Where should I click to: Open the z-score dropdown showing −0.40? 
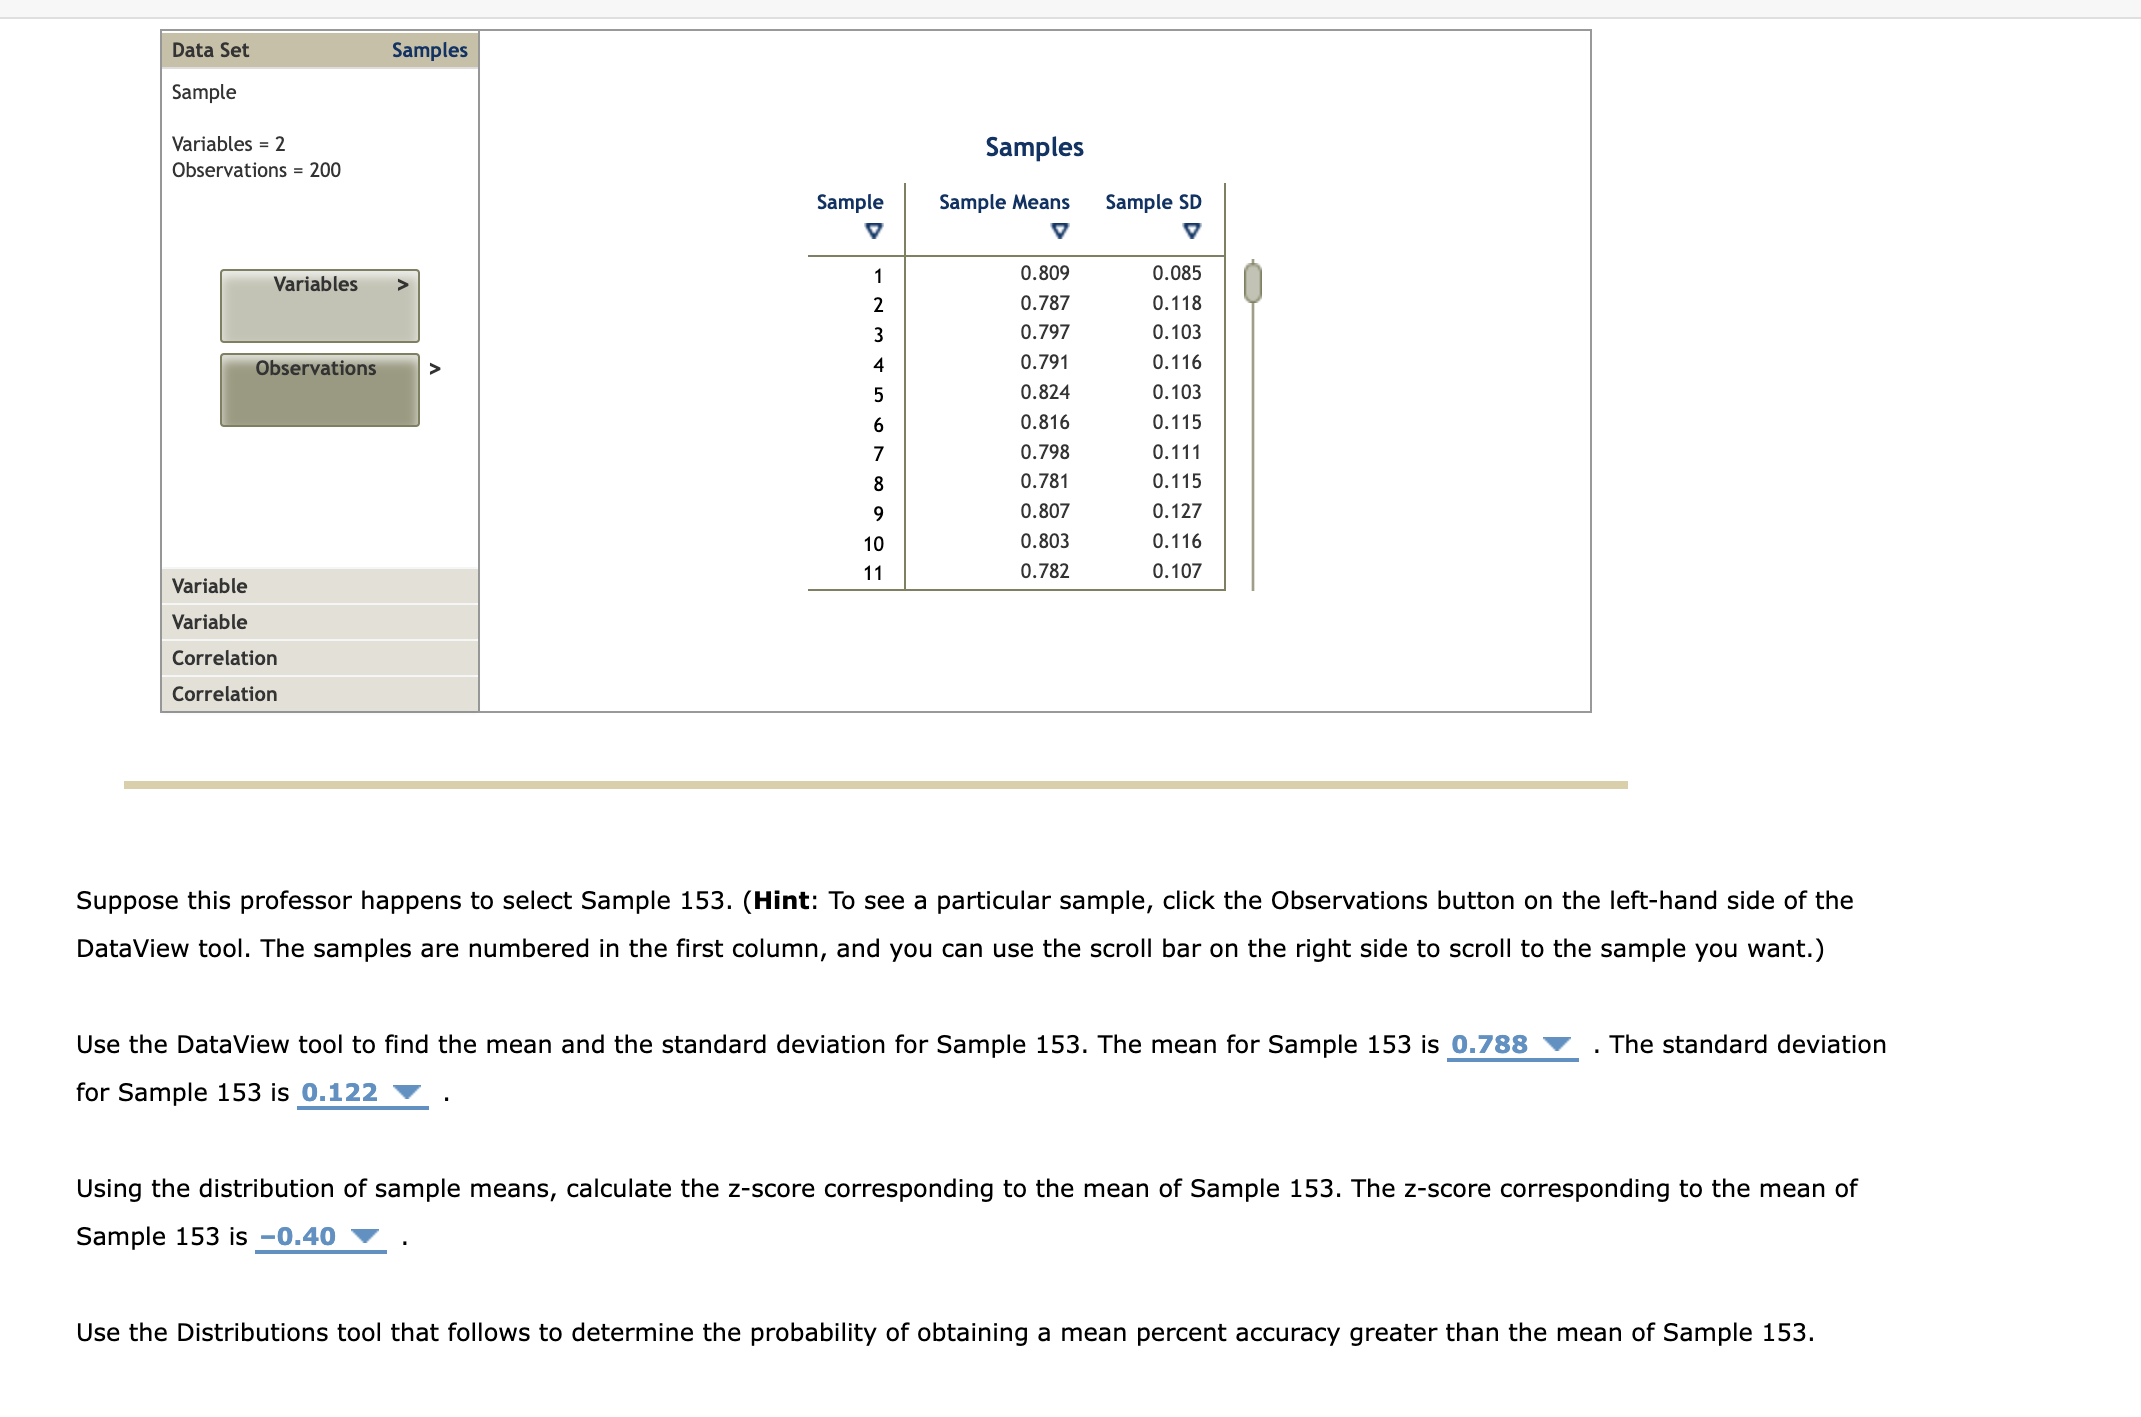point(320,1237)
